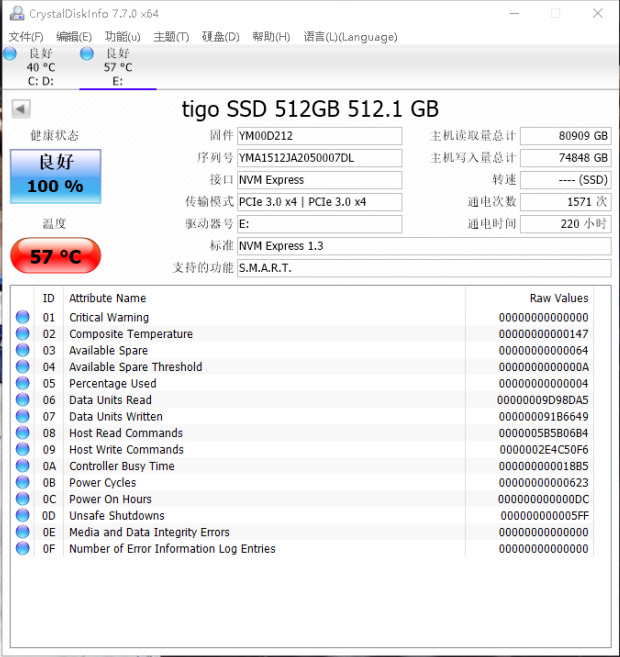620x657 pixels.
Task: Click the 健康状态 label
Action: click(x=54, y=135)
